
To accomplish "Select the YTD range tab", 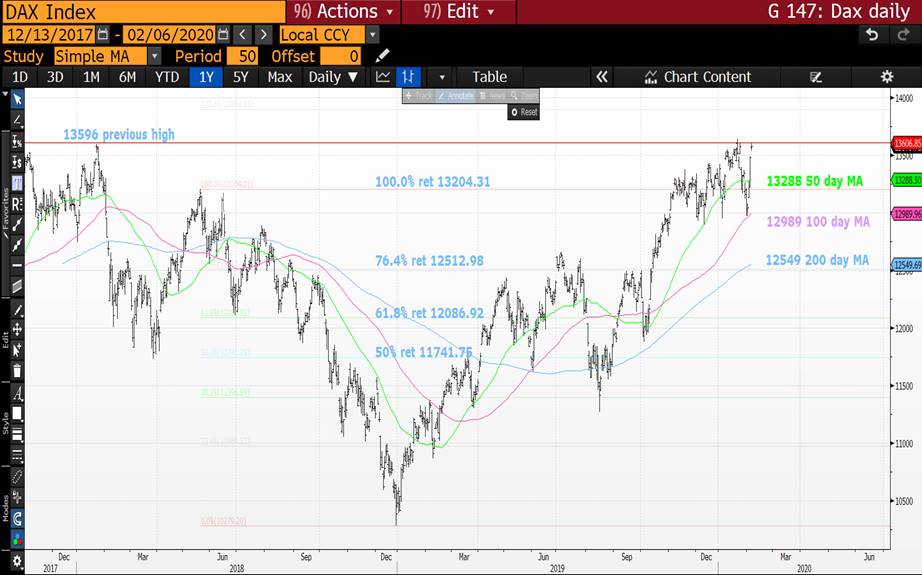I will point(167,77).
